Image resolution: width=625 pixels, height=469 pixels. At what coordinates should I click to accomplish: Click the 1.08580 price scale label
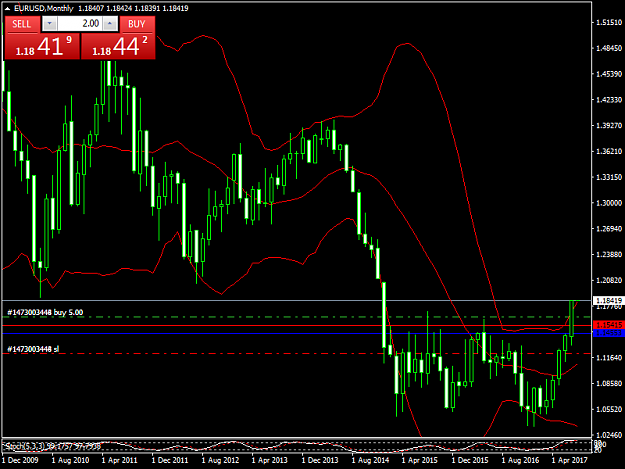click(609, 383)
